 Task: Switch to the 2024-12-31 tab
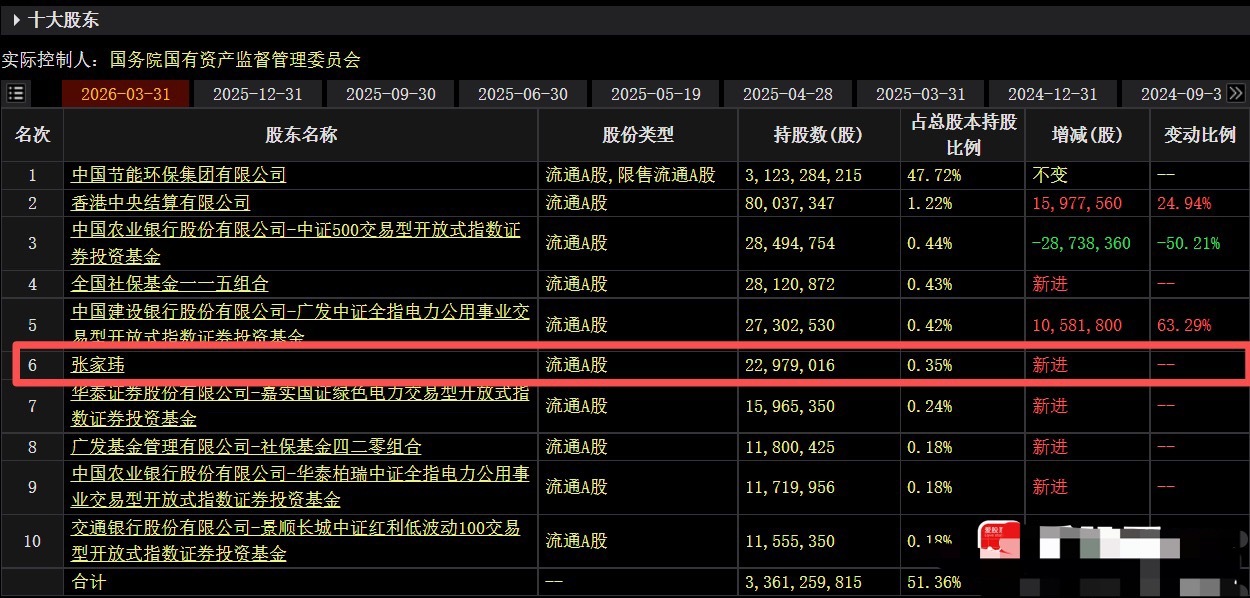pos(1053,93)
